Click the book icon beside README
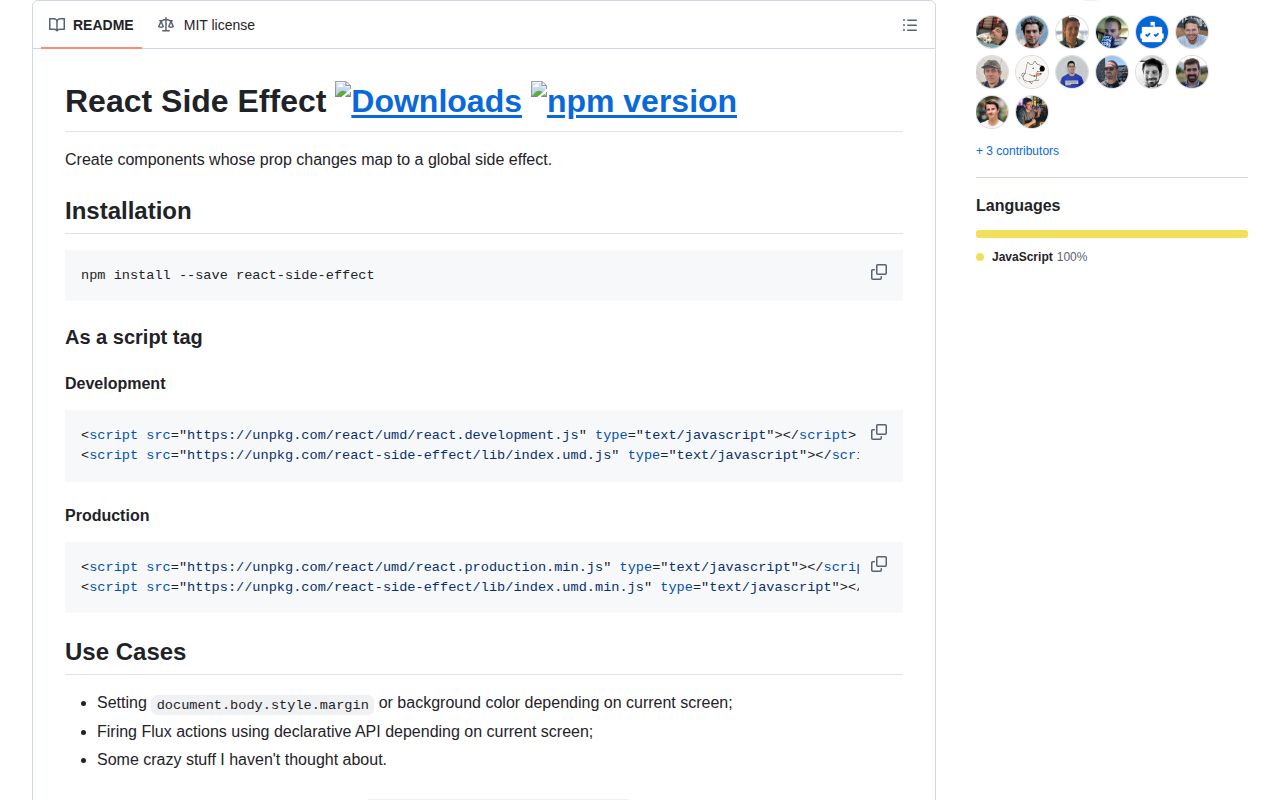 point(57,25)
